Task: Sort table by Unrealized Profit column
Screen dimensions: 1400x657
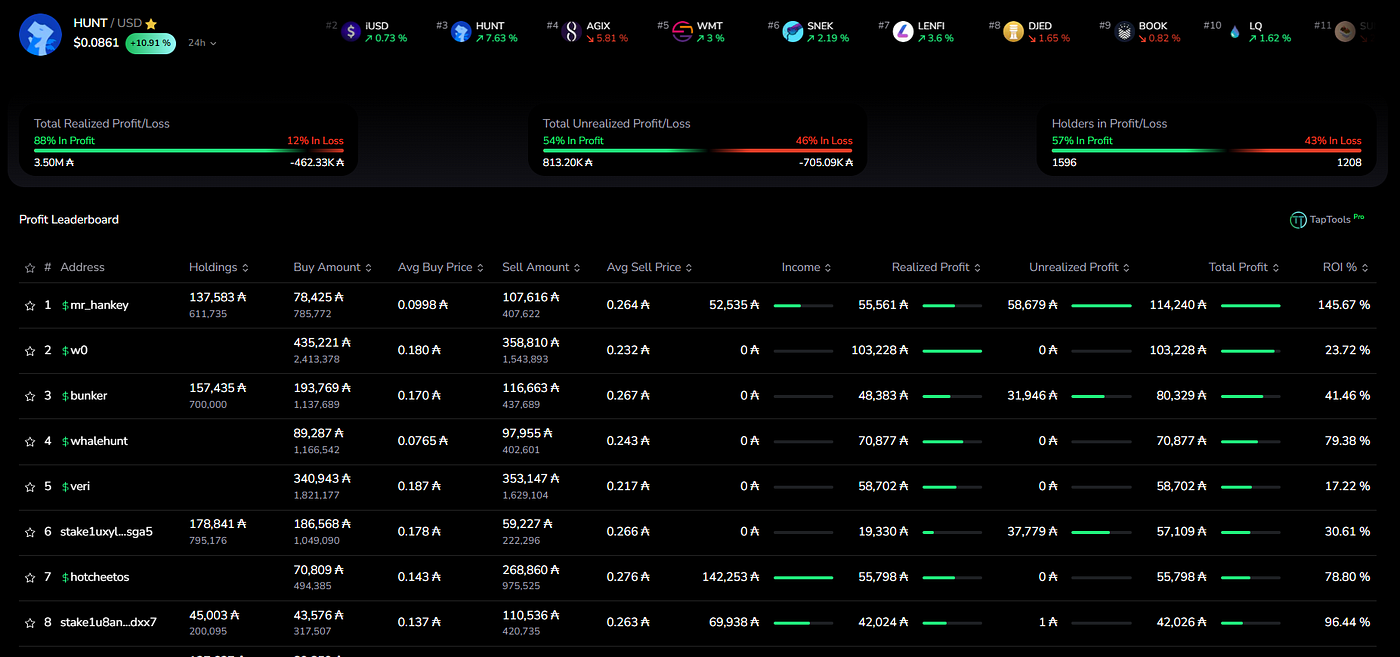Action: [x=1080, y=267]
